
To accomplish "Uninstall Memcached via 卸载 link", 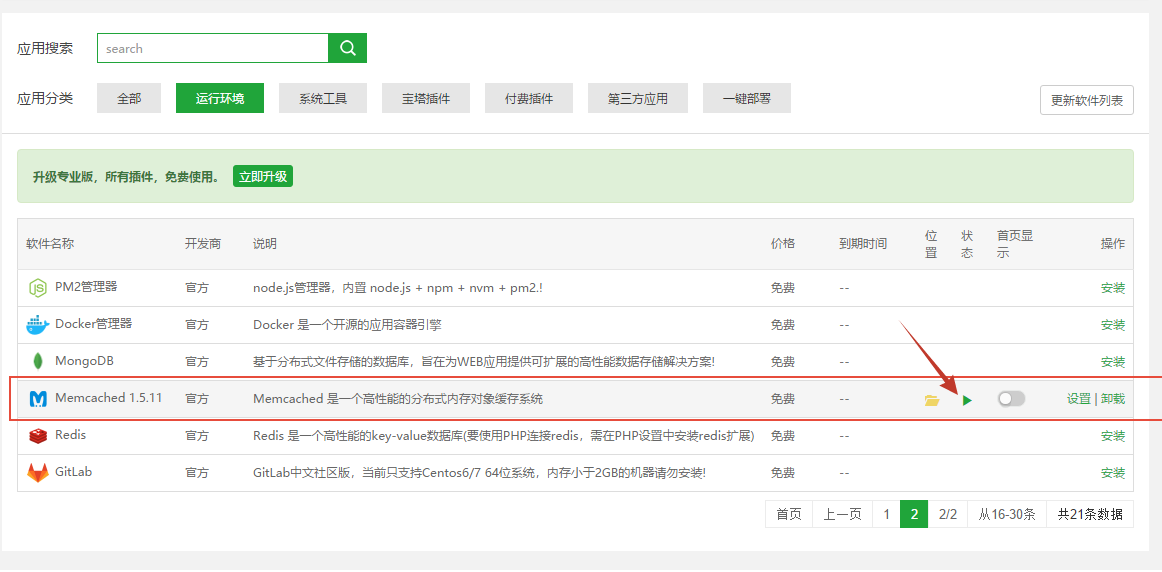I will 1112,399.
